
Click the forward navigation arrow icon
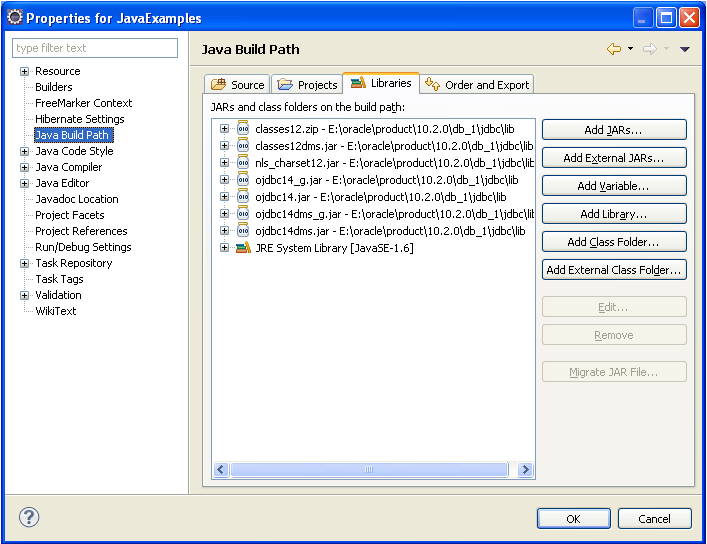pos(650,49)
